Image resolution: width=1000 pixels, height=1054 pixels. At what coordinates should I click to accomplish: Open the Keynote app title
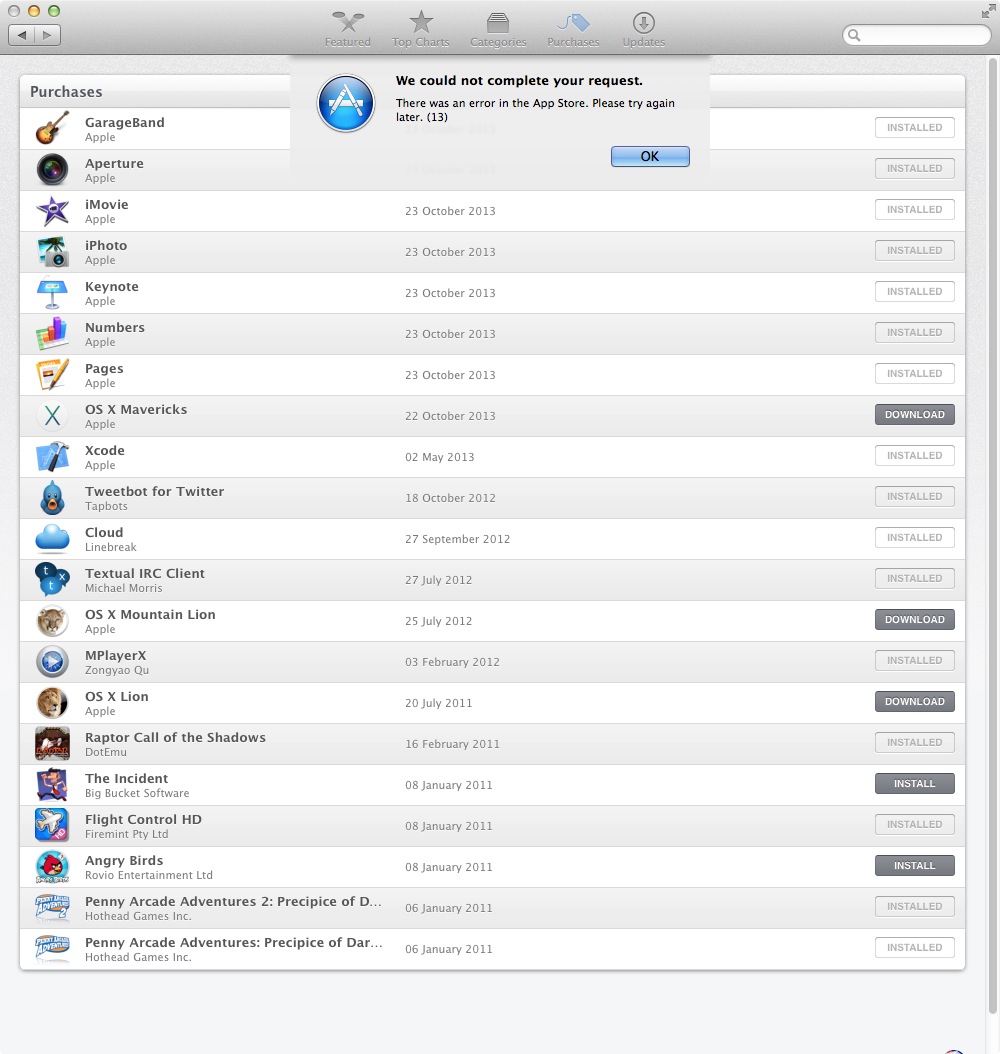(112, 286)
